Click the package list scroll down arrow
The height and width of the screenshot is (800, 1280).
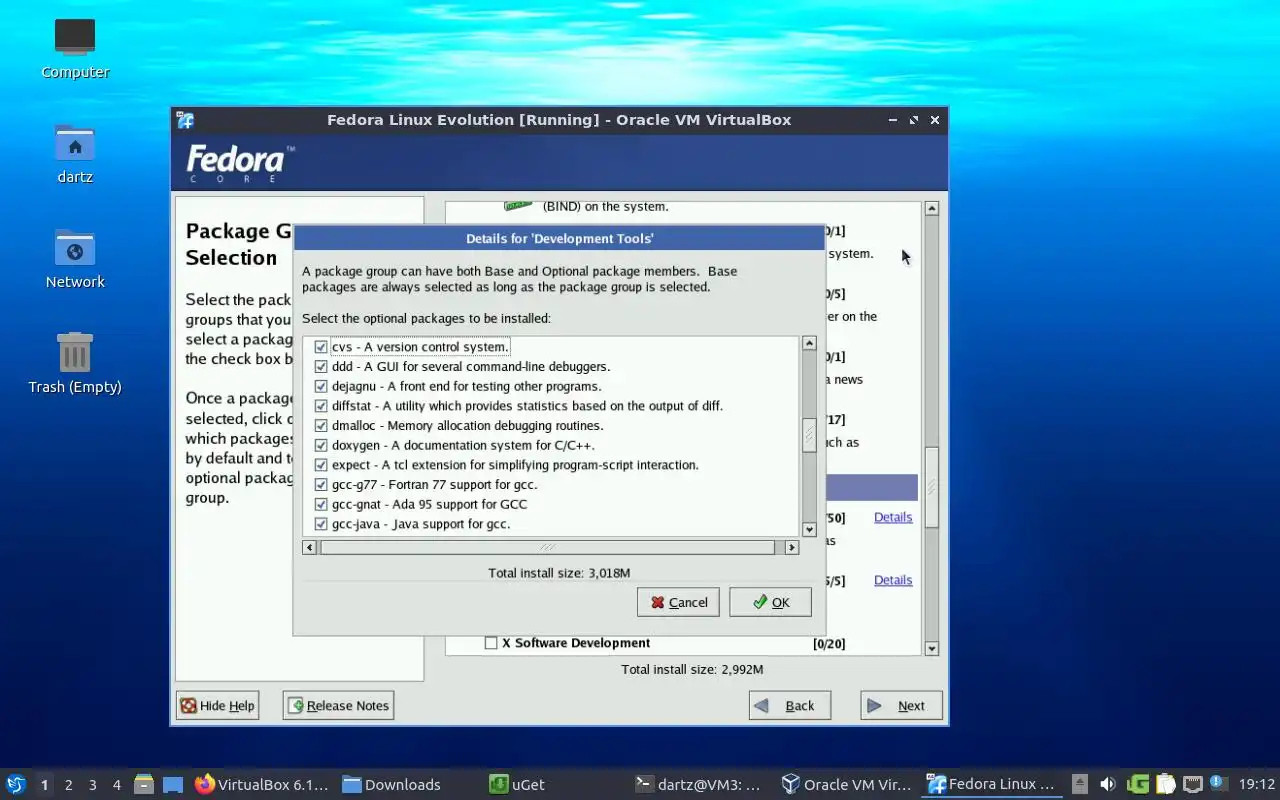[x=809, y=530]
